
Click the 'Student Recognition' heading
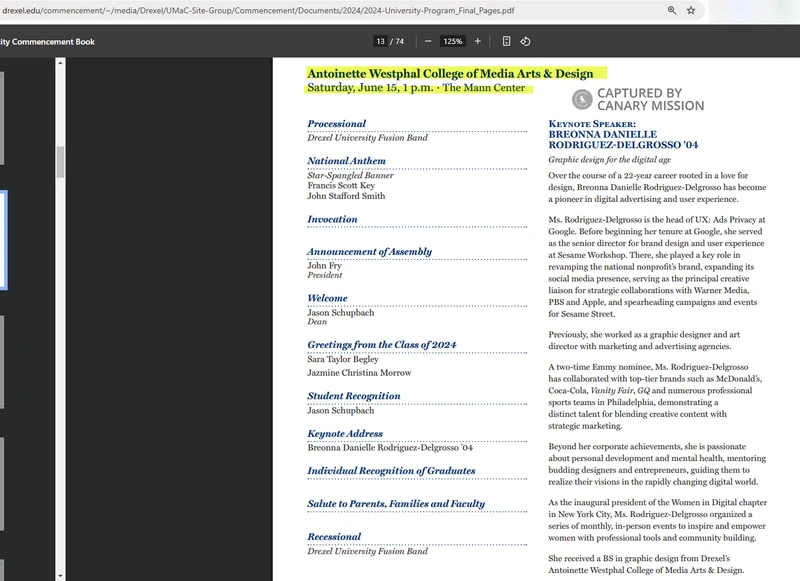click(x=354, y=396)
